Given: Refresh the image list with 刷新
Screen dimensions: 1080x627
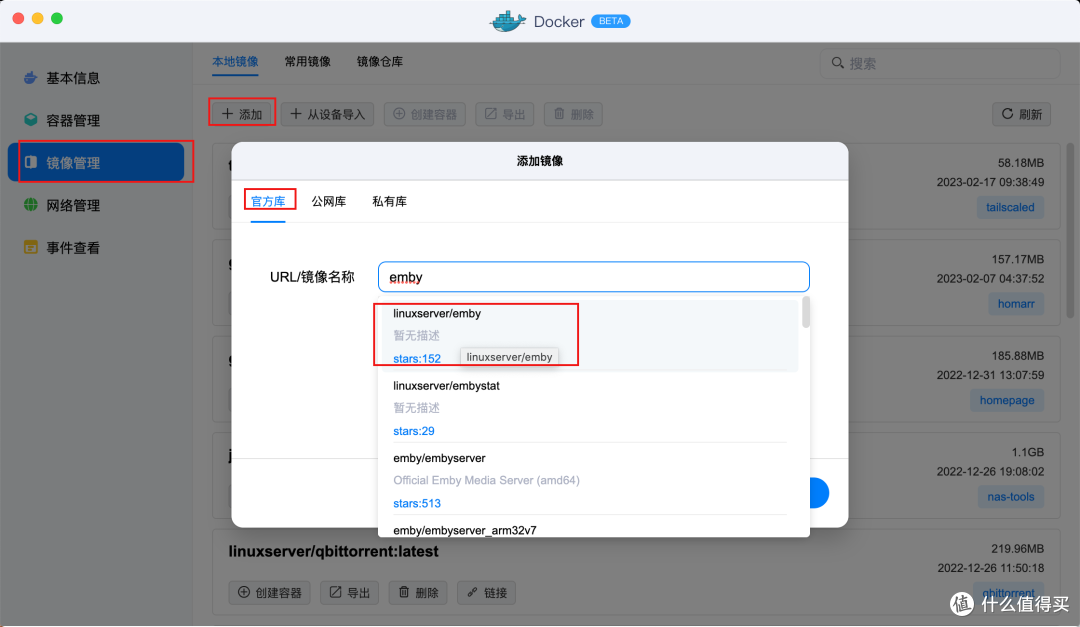Looking at the screenshot, I should (x=1021, y=114).
